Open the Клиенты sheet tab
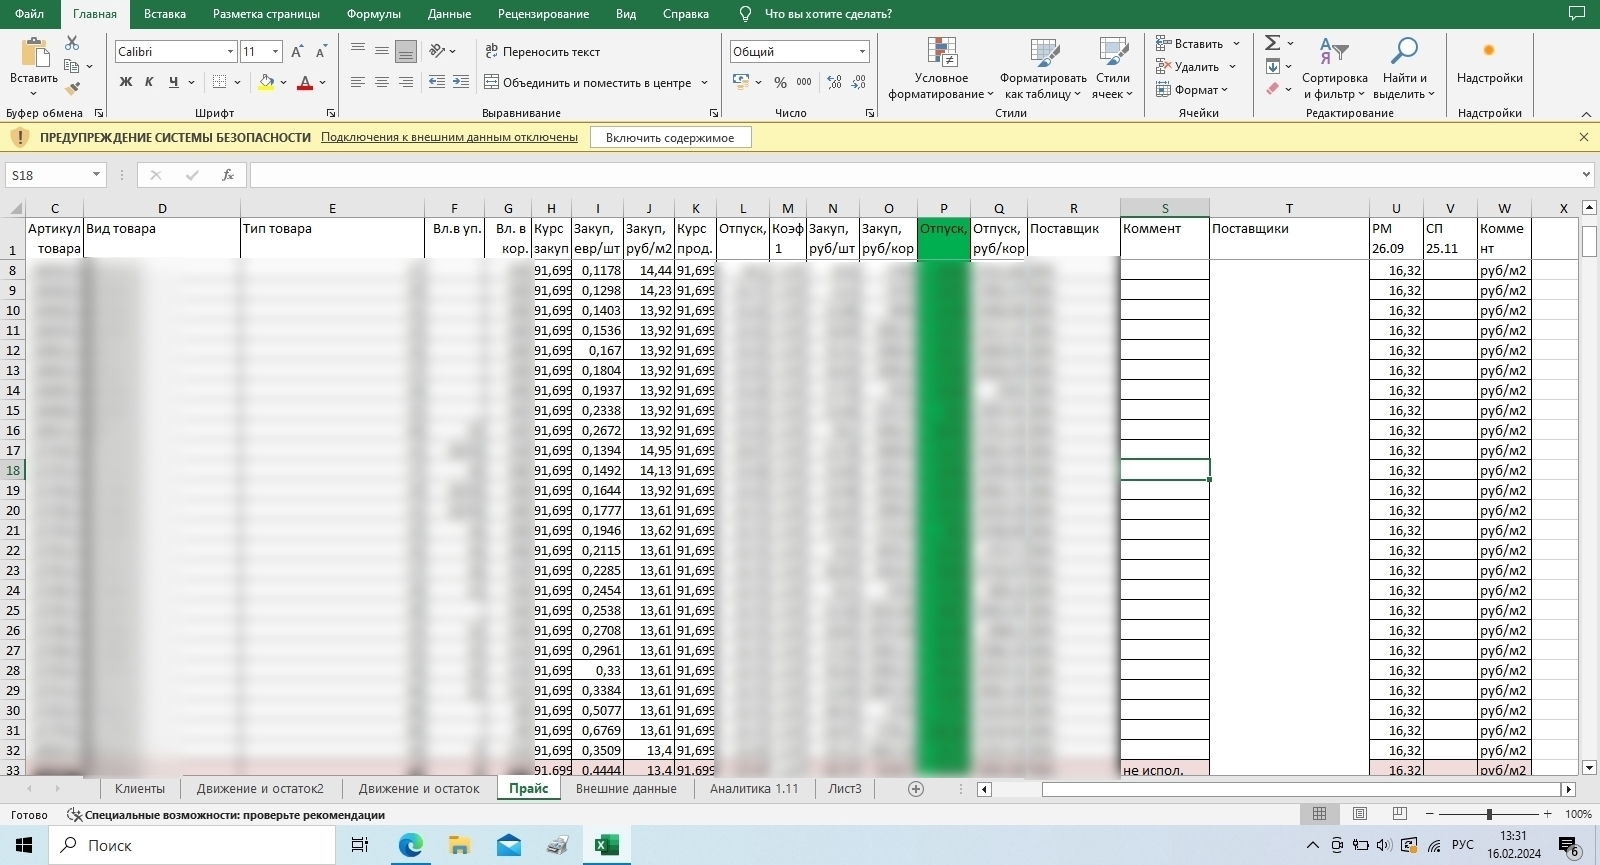1600x865 pixels. click(140, 789)
